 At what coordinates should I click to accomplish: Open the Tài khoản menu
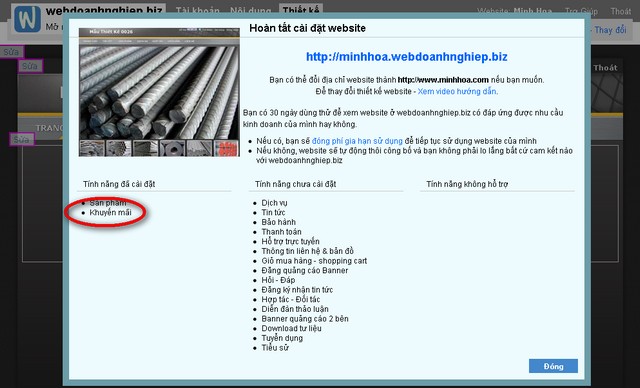coord(198,11)
